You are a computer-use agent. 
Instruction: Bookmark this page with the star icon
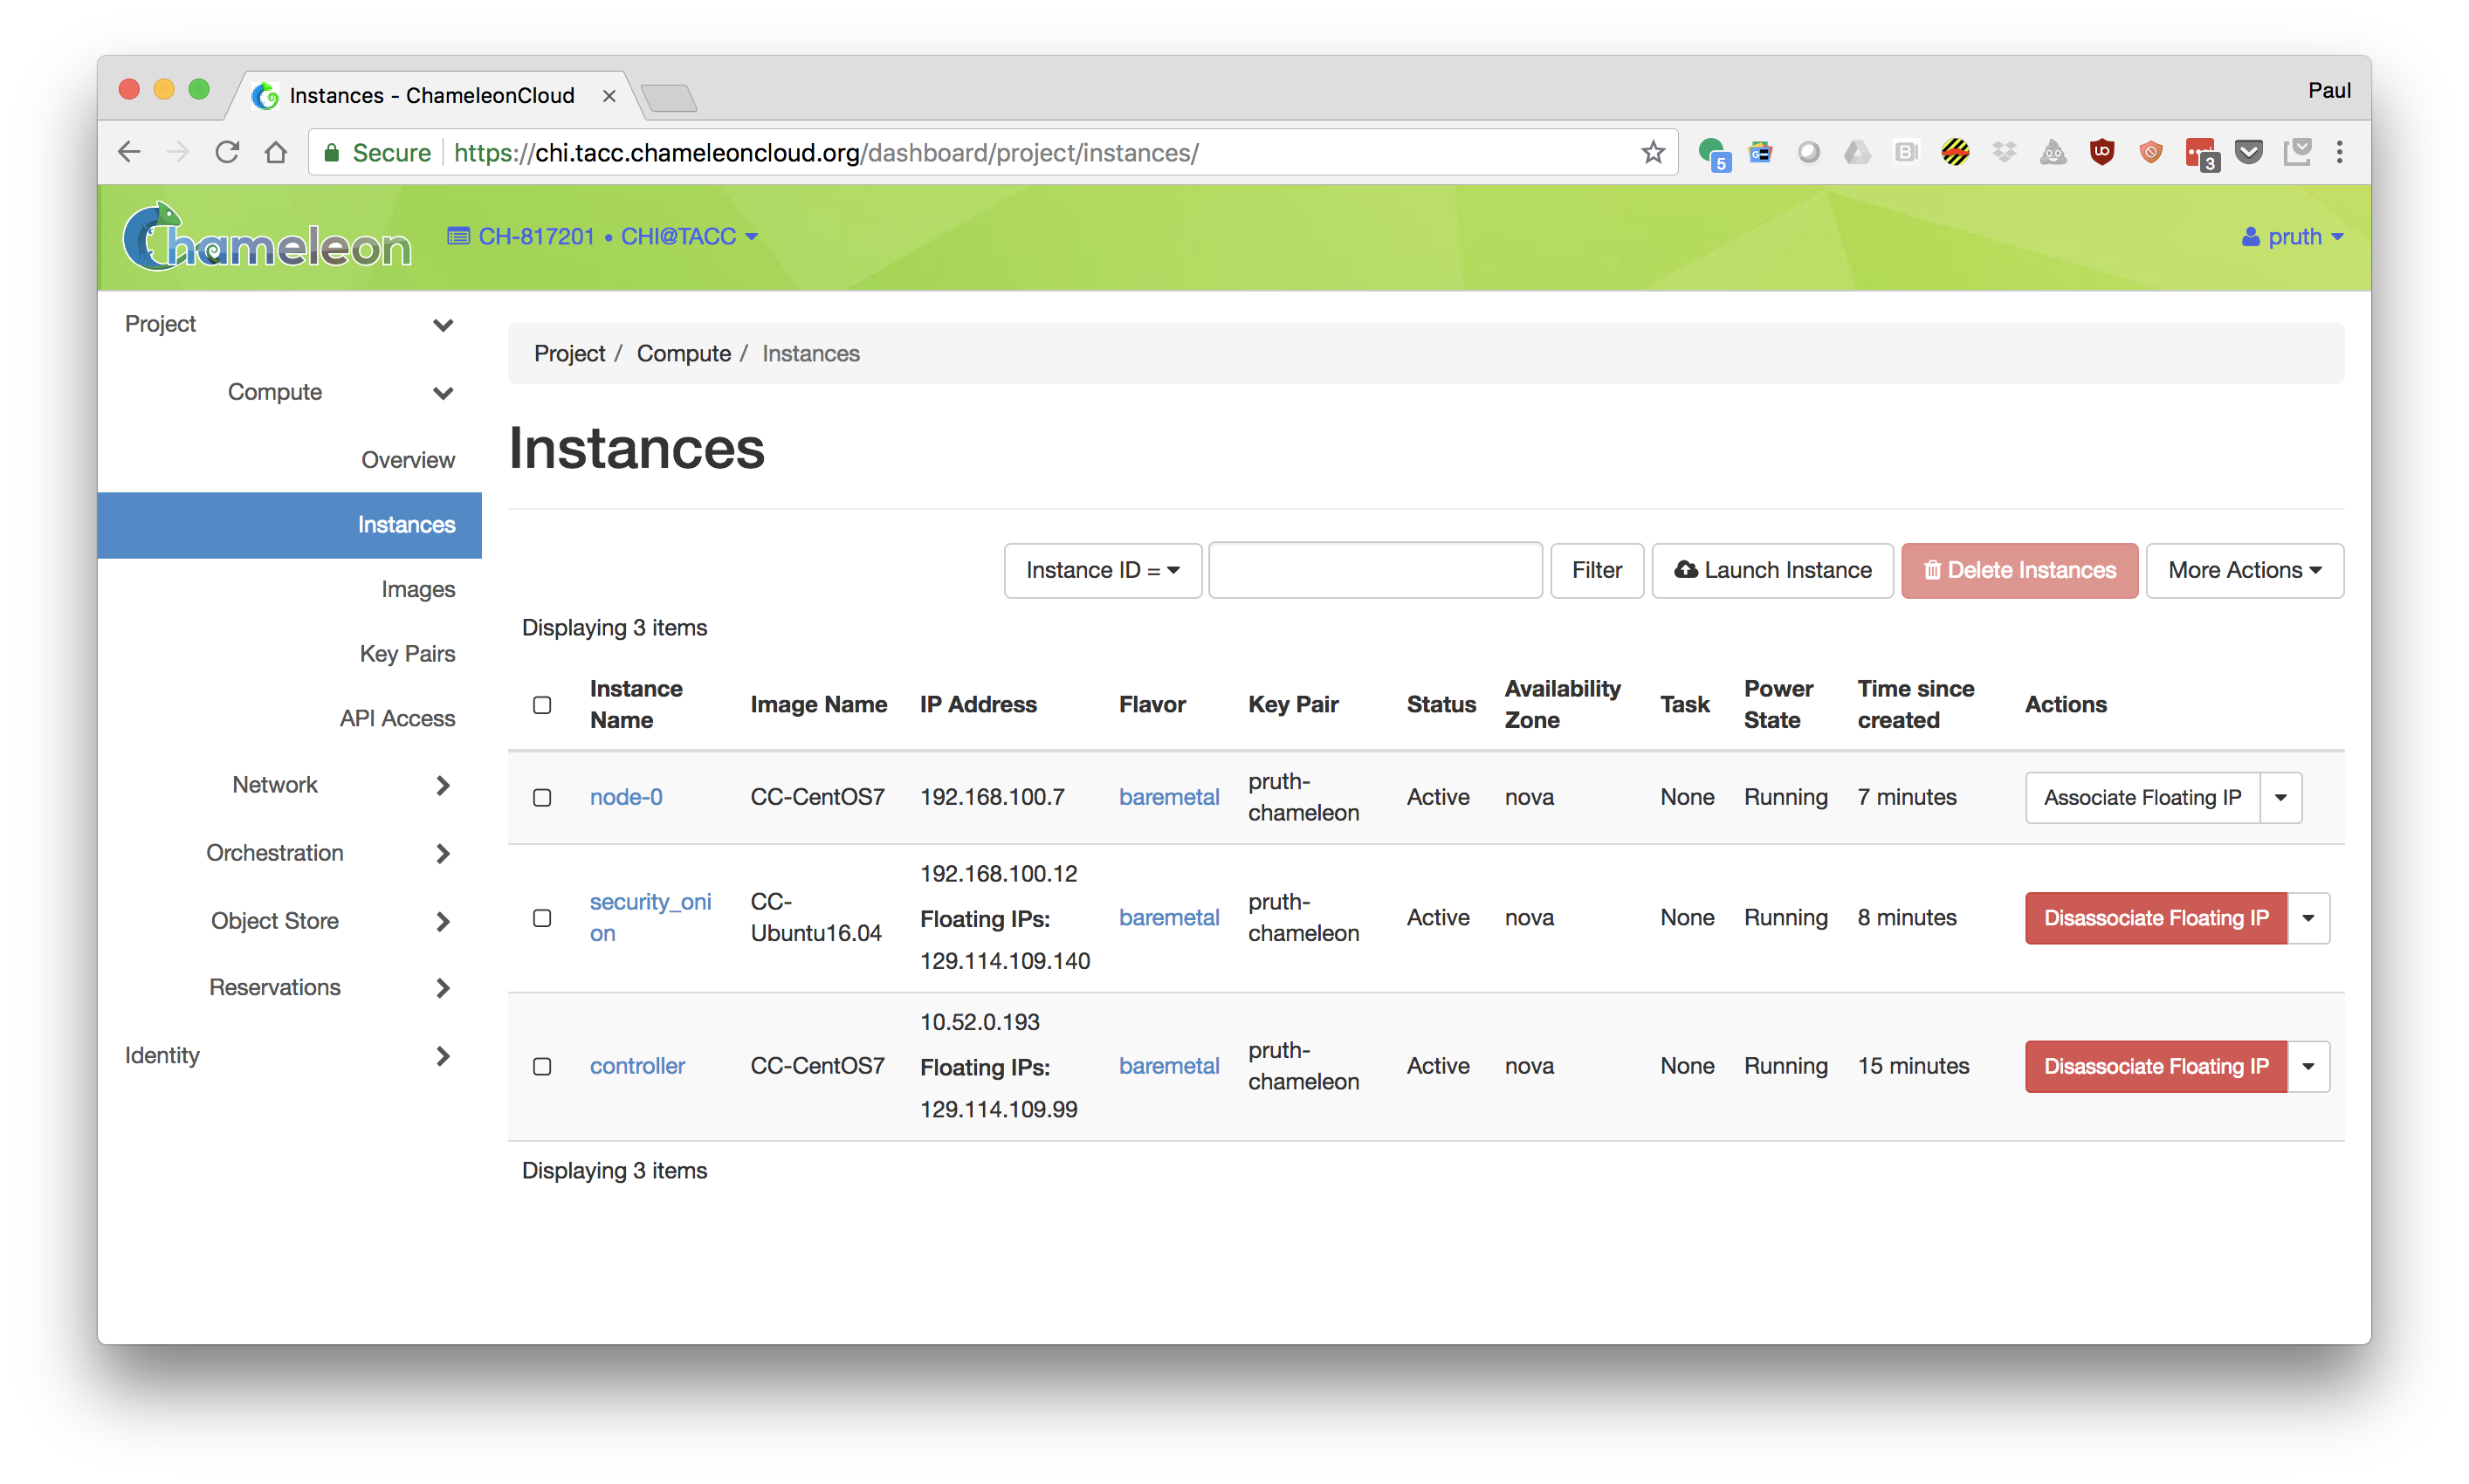[x=1653, y=152]
